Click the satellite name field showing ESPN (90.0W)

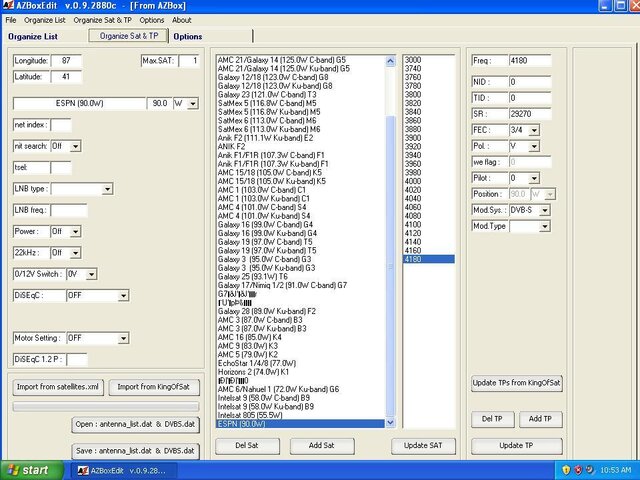(80, 104)
